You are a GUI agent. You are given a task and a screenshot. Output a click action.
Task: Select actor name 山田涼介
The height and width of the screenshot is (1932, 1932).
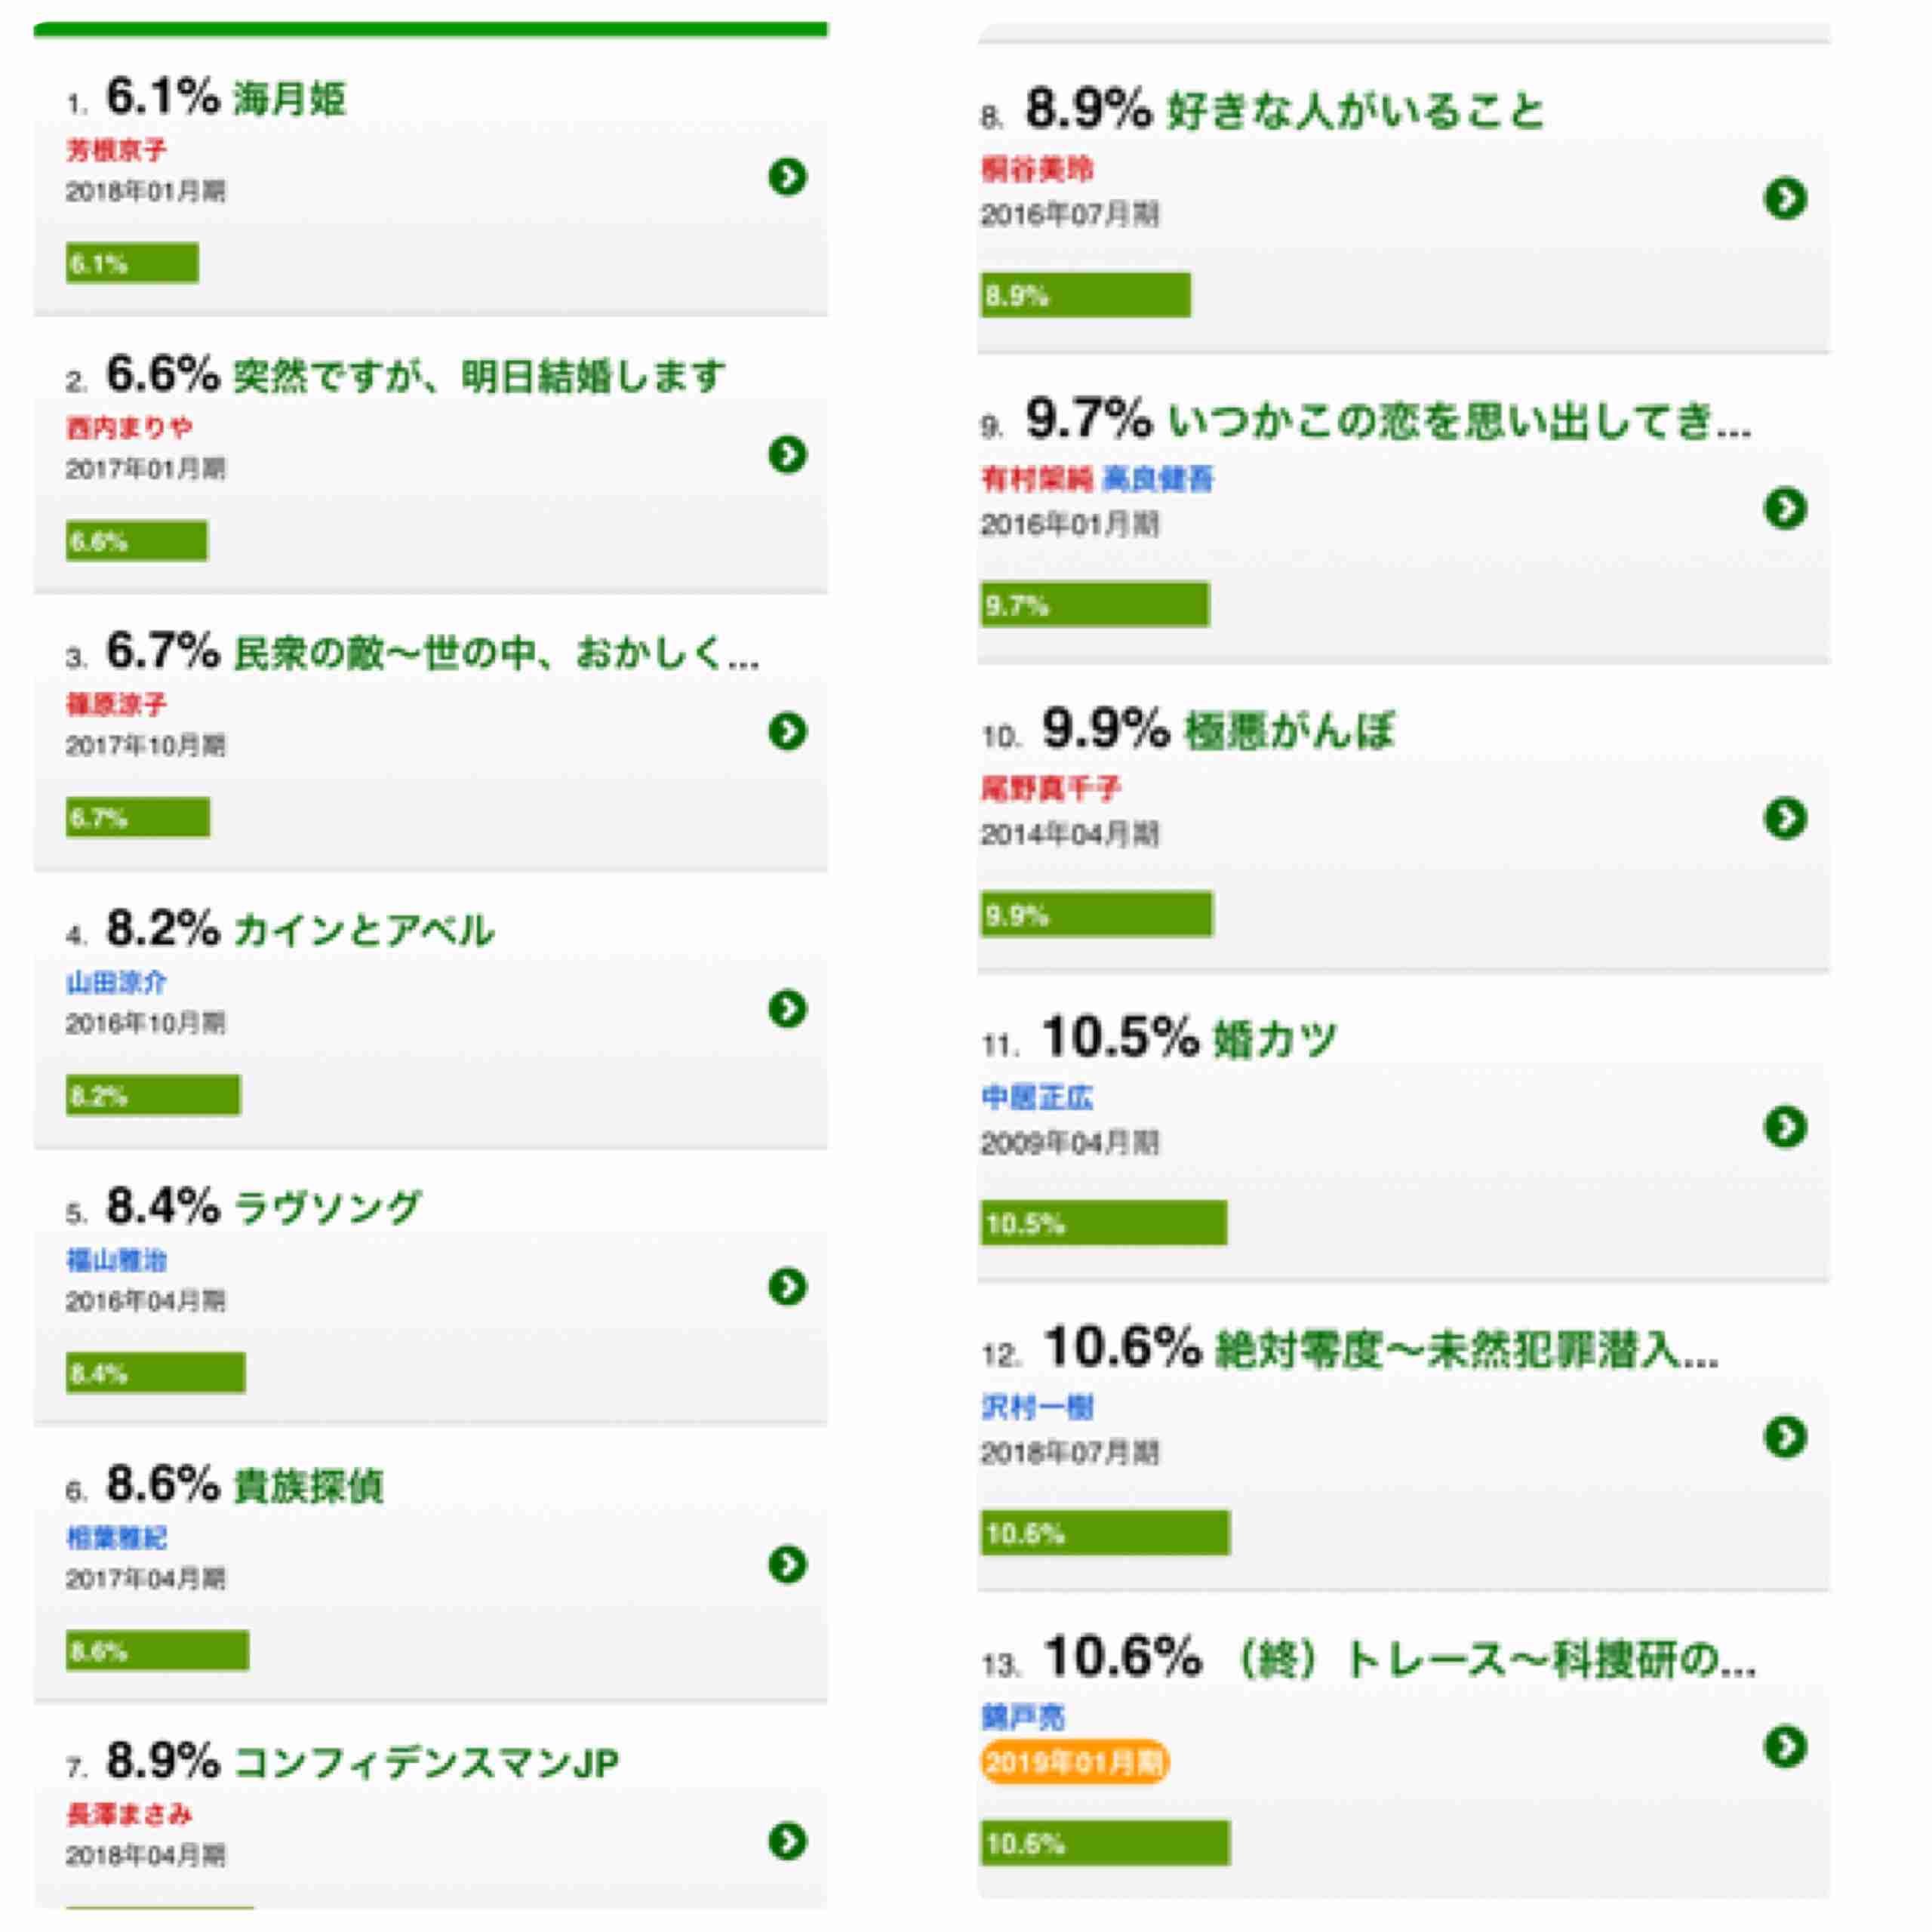click(x=116, y=982)
